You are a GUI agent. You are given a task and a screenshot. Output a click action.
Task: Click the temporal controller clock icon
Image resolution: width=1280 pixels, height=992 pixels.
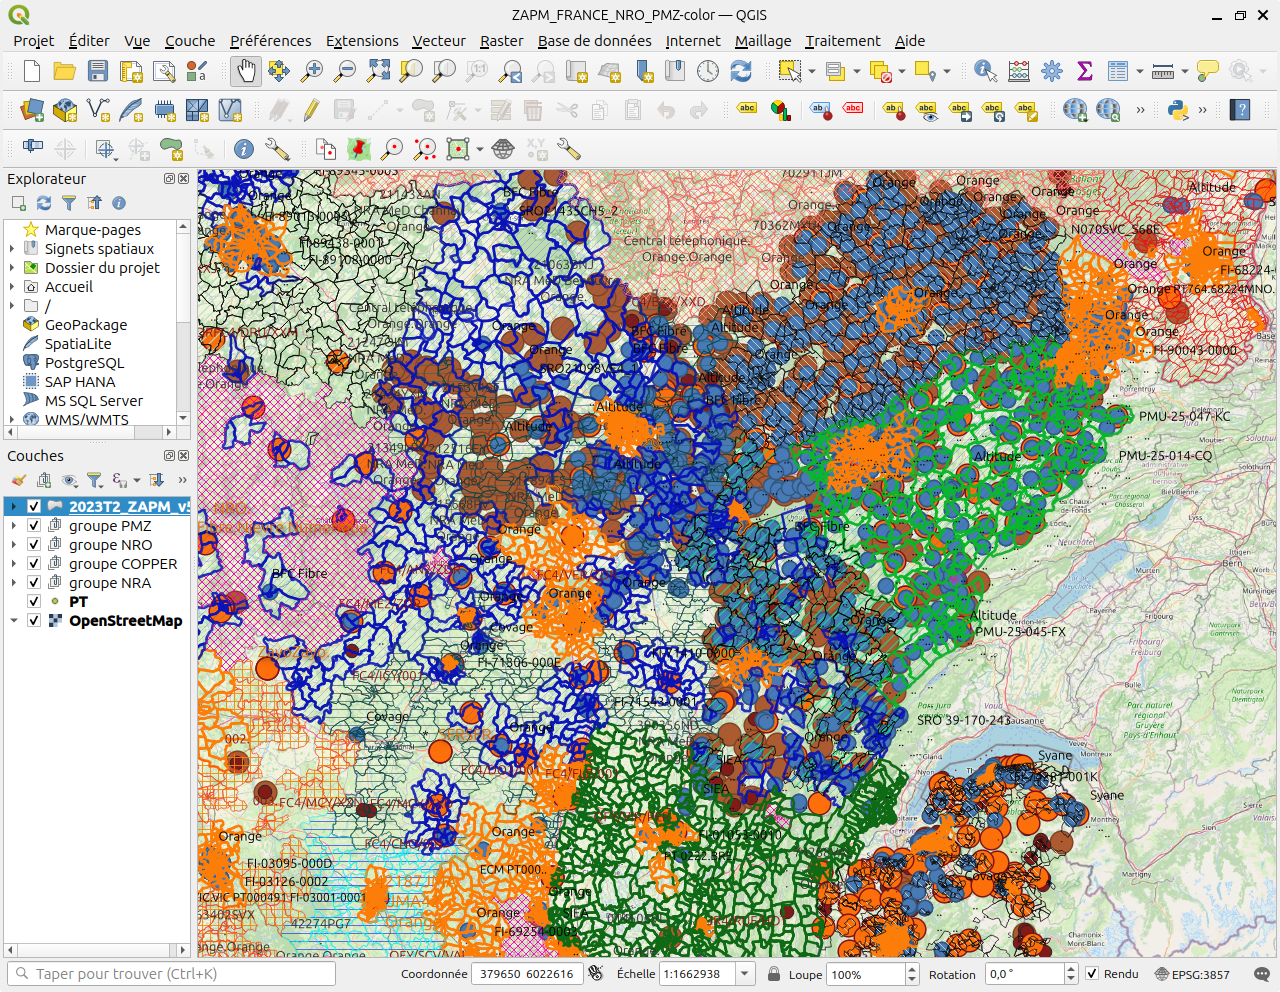[708, 71]
